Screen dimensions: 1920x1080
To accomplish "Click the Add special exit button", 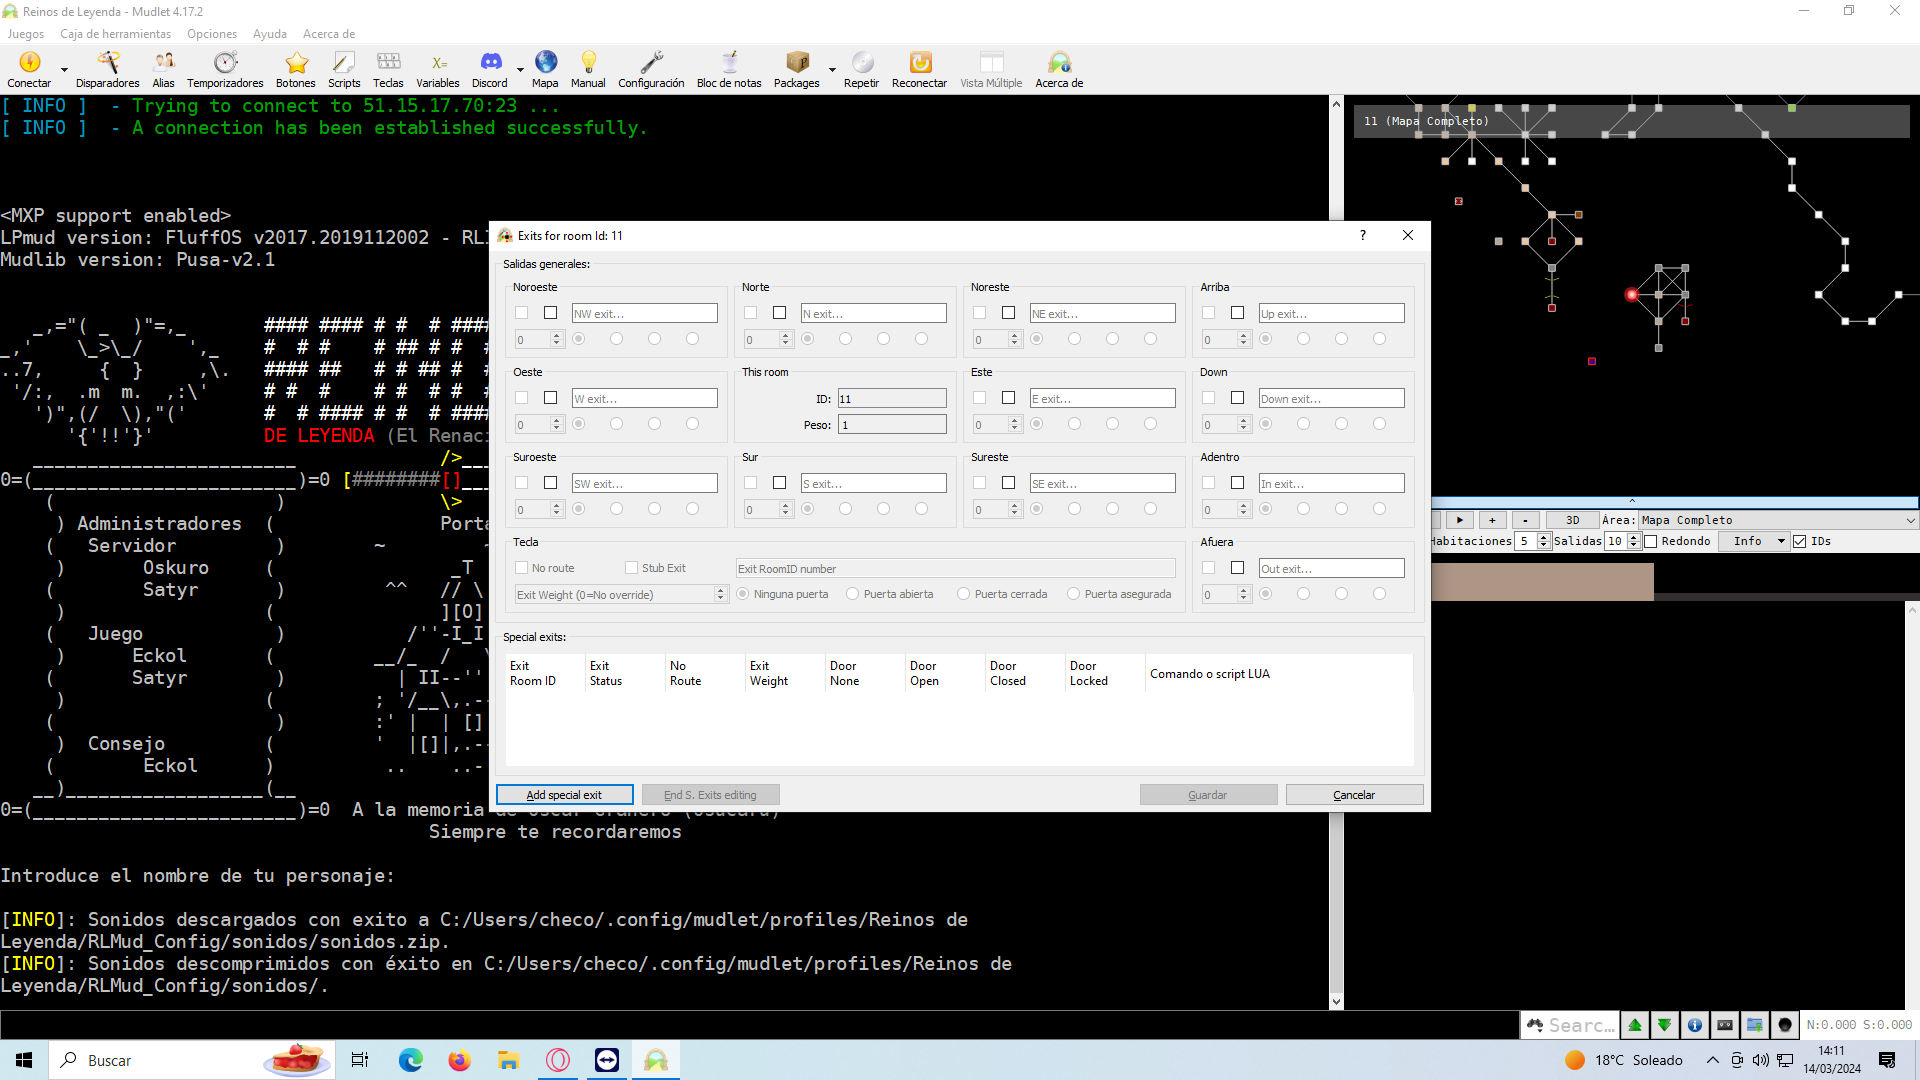I will click(564, 795).
